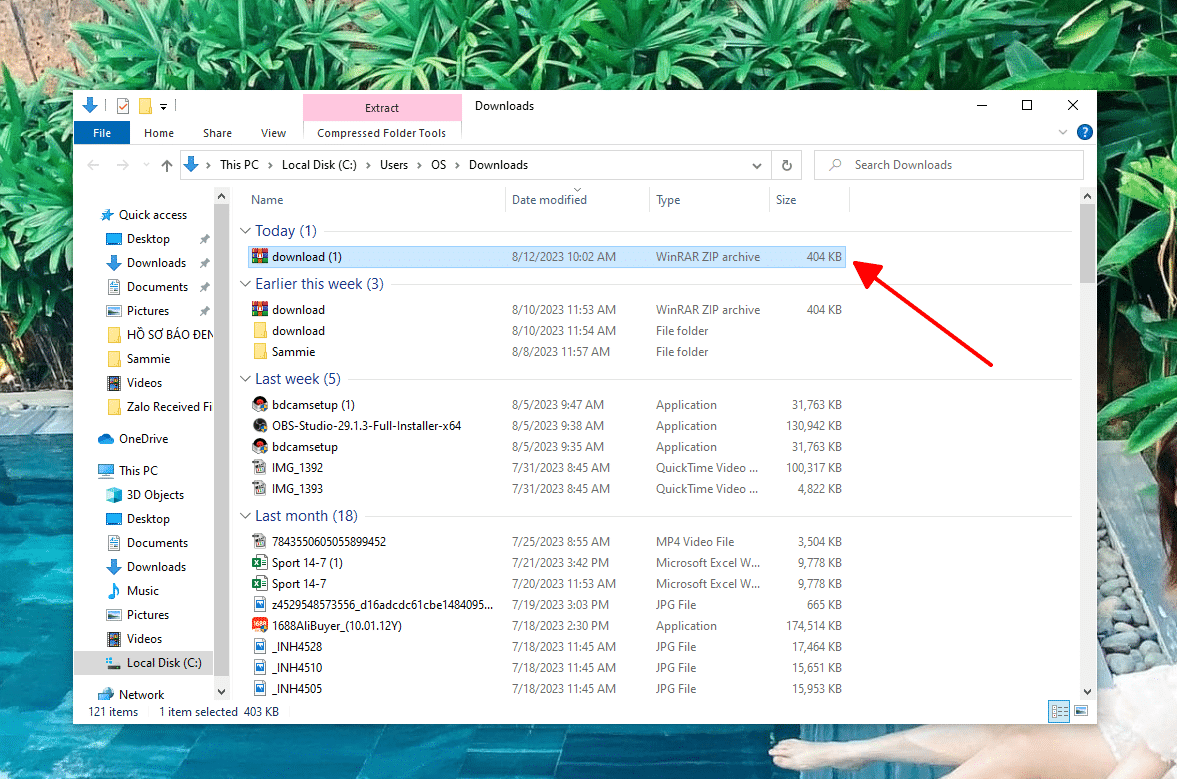
Task: Click the New folder icon in title bar
Action: coord(145,106)
